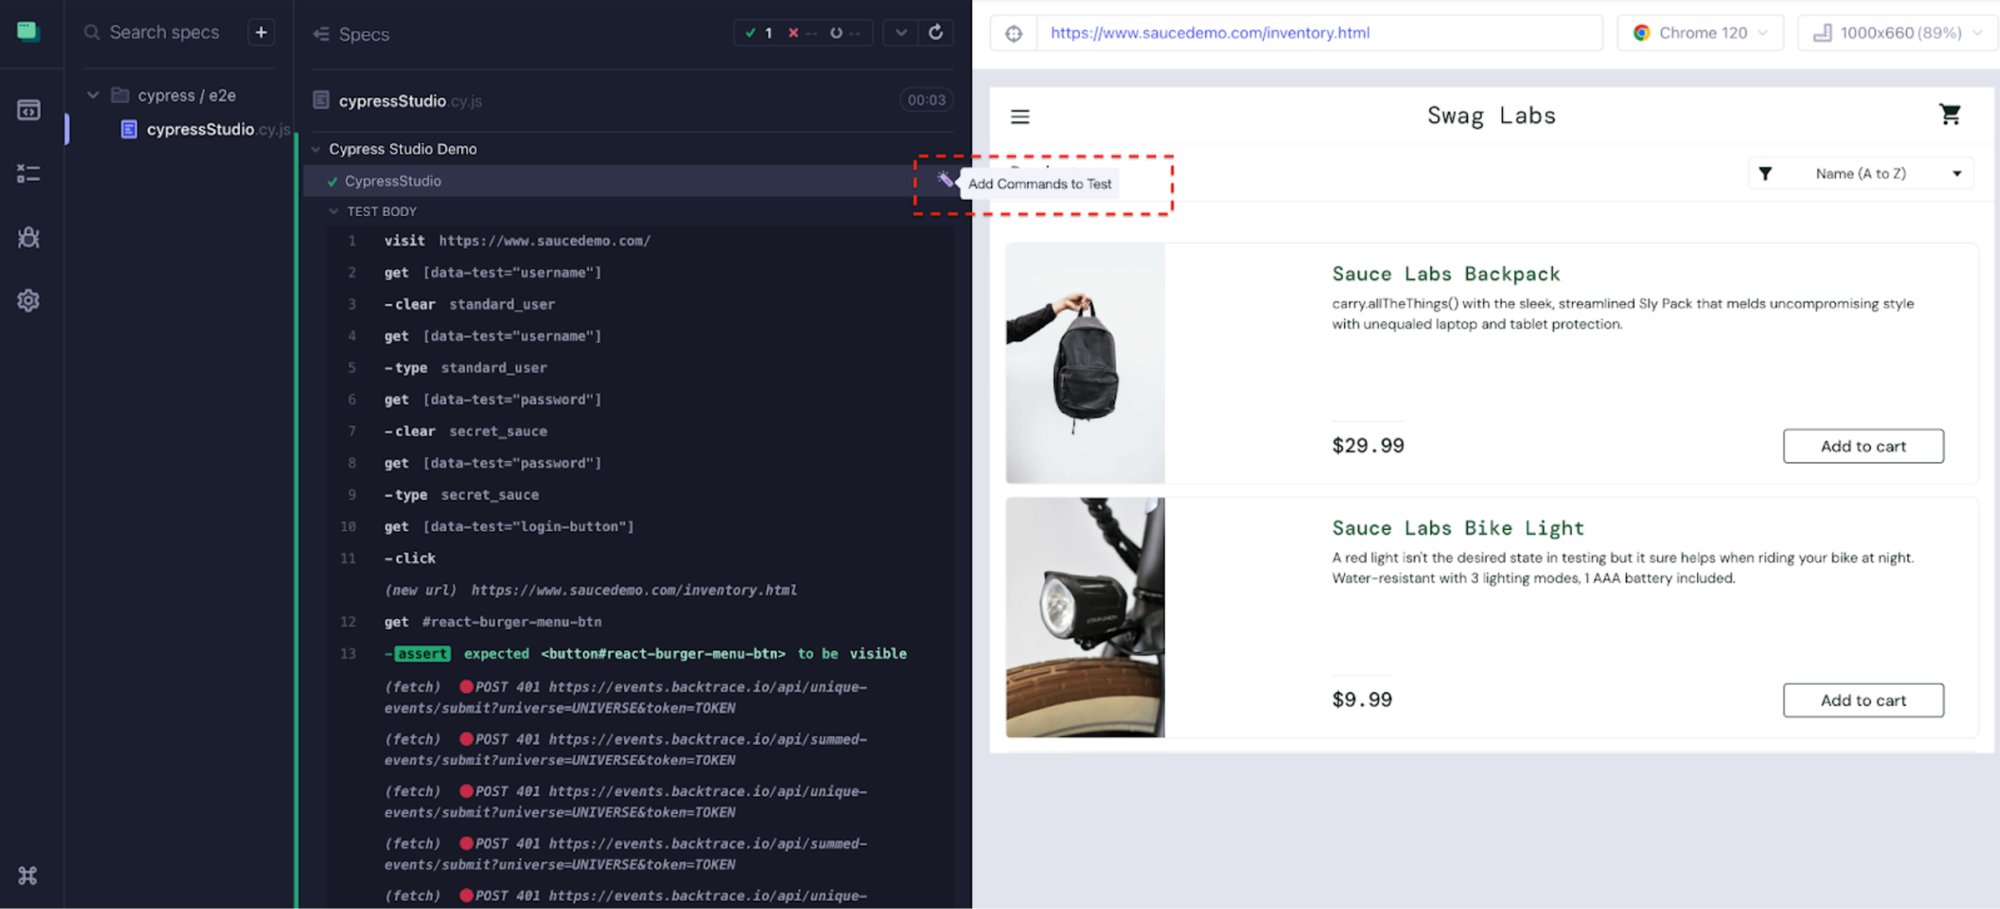Click the Sauce Labs Bike Light title

1457,528
